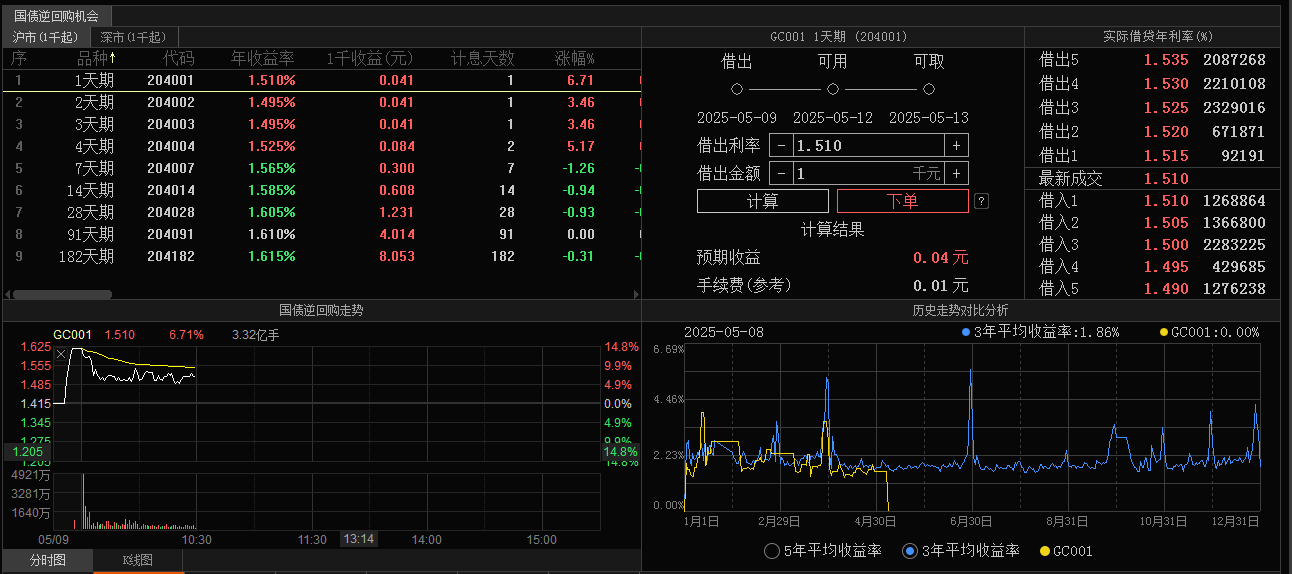Viewport: 1292px width, 574px height.
Task: Click the right arrow of the table scrollbar
Action: coord(635,294)
